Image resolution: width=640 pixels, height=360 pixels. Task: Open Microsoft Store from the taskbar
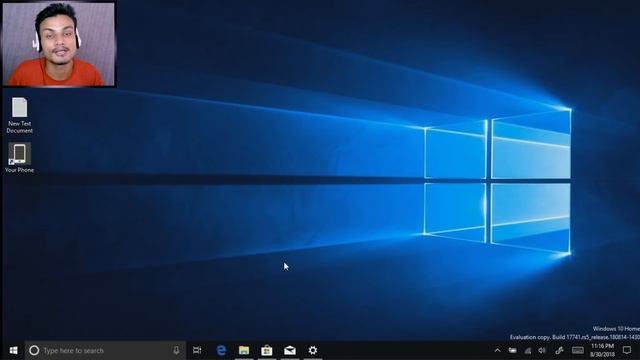267,350
